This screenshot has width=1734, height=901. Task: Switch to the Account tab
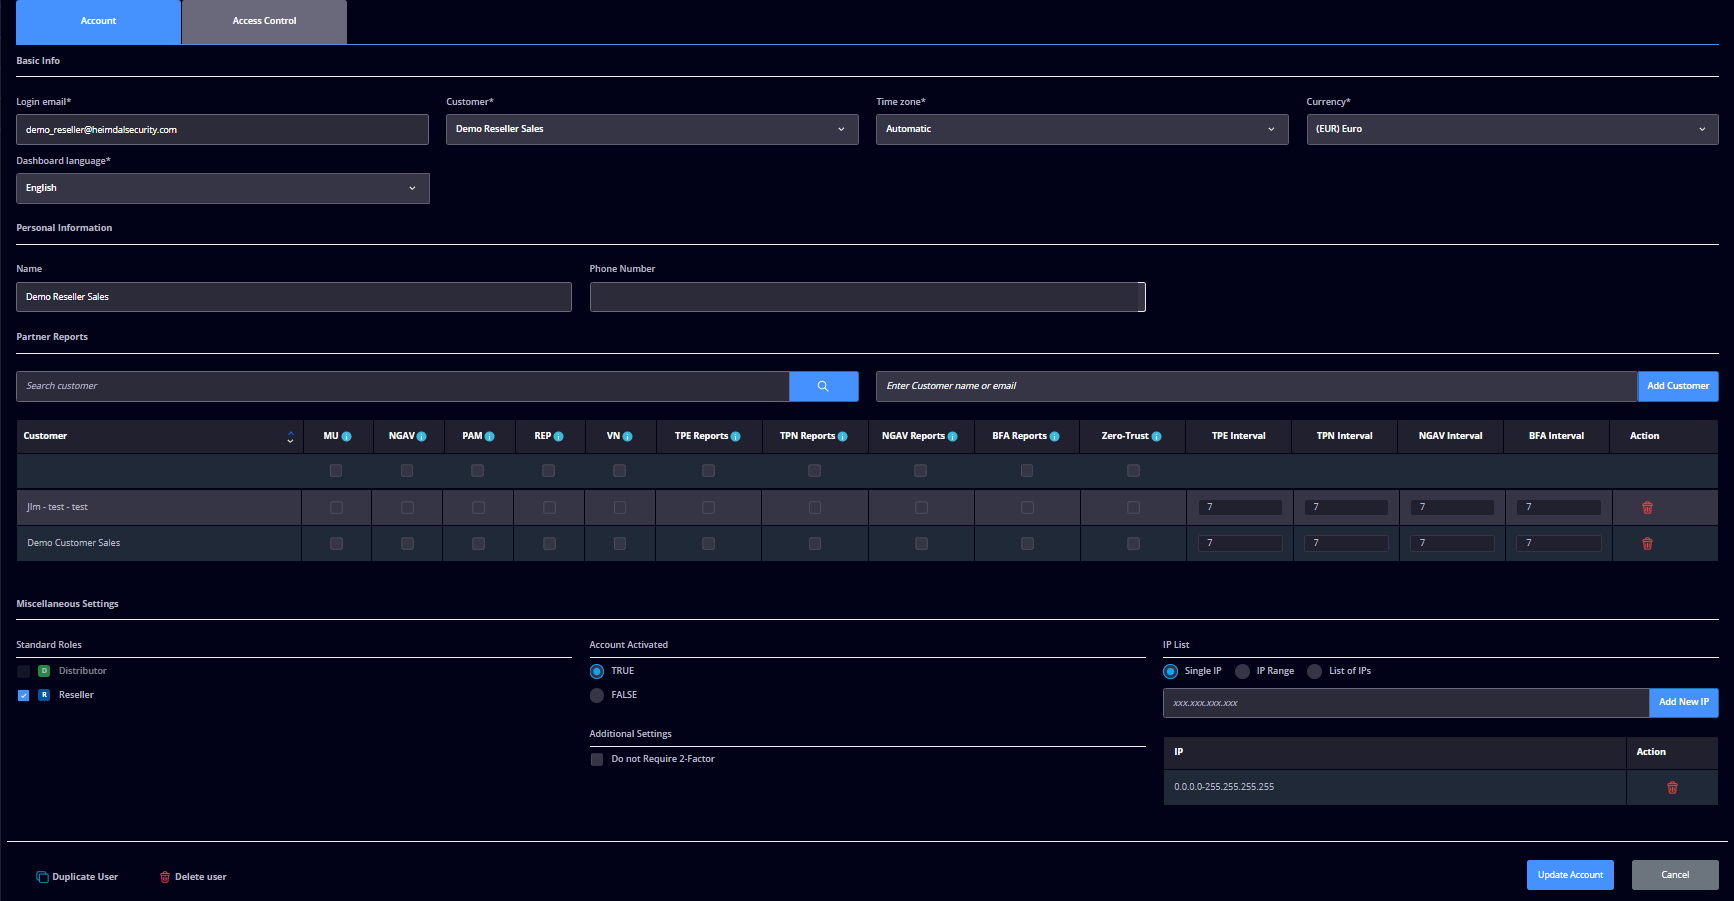point(99,21)
